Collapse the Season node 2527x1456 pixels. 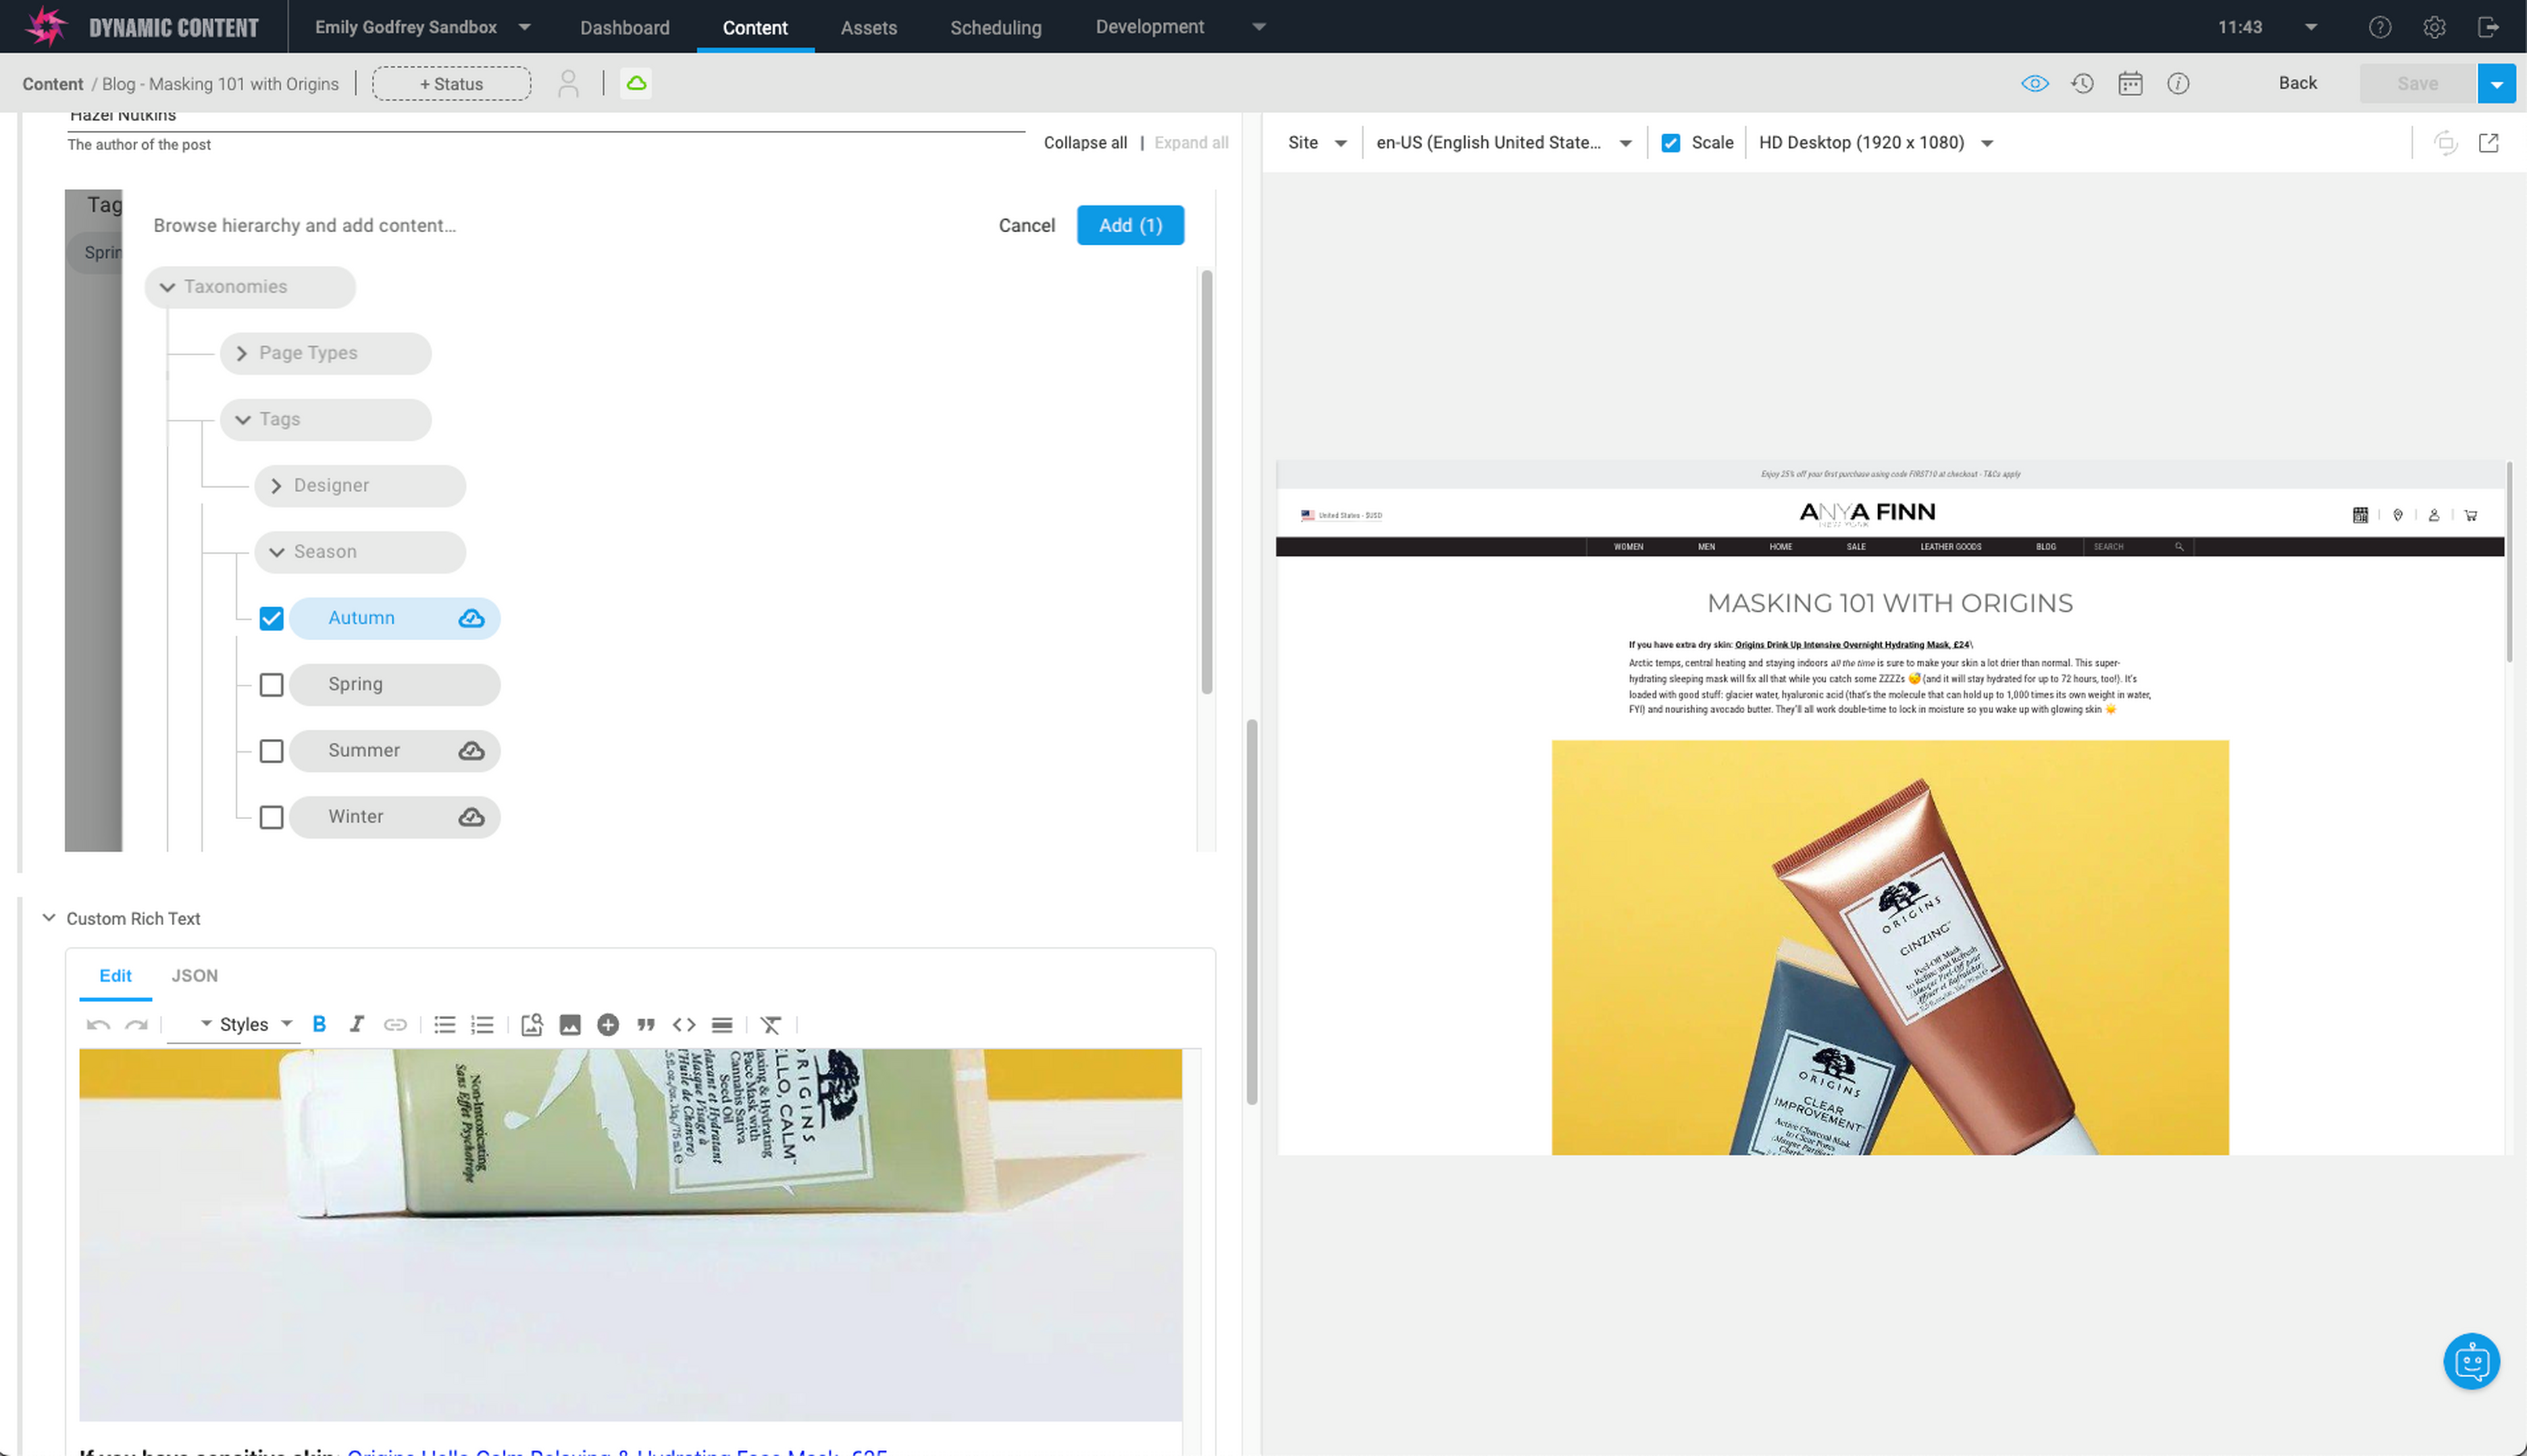[x=277, y=552]
